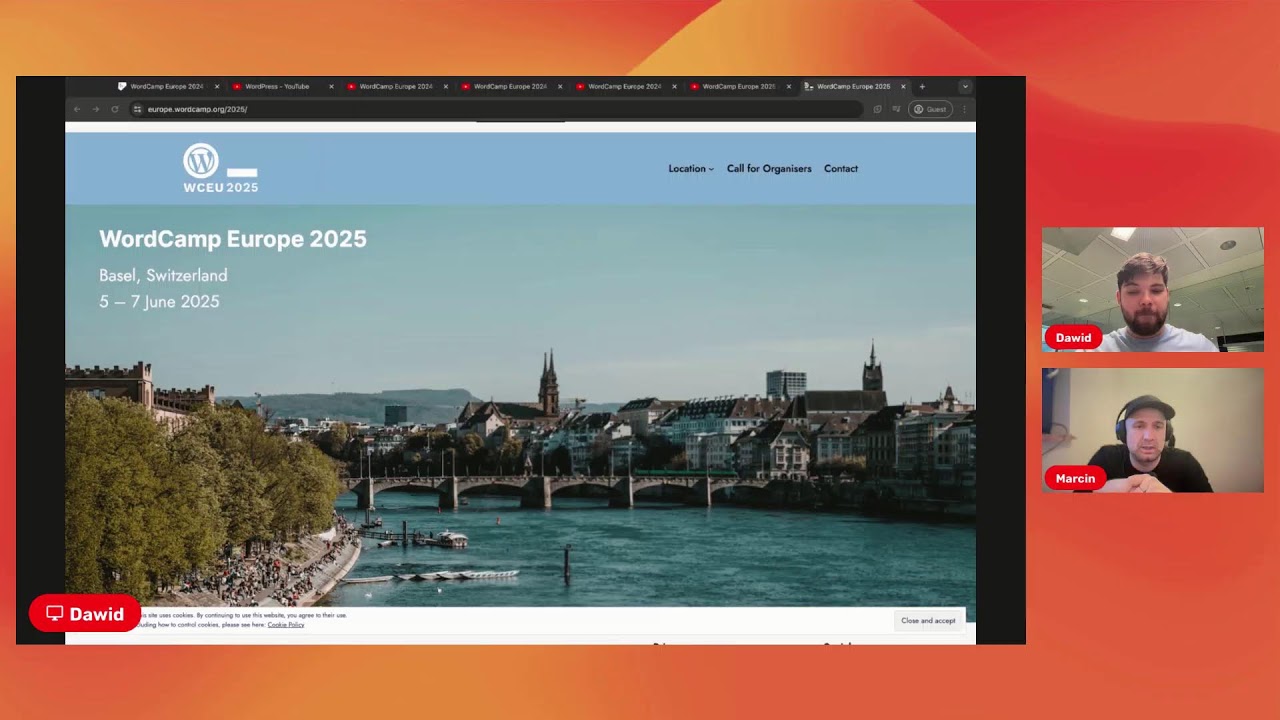1280x720 pixels.
Task: Click the media control icon beside Guest
Action: click(896, 109)
